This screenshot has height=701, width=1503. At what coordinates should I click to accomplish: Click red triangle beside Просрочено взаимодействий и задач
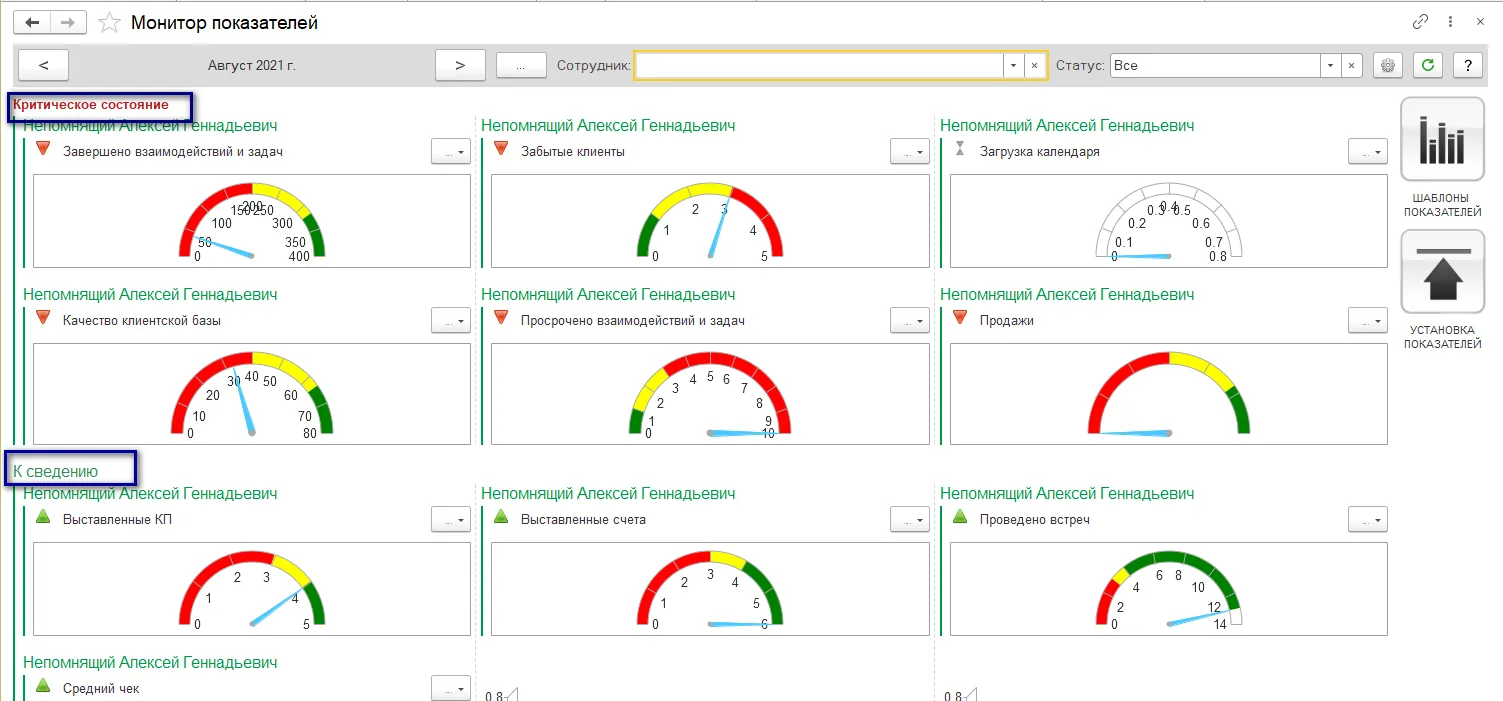pos(501,317)
